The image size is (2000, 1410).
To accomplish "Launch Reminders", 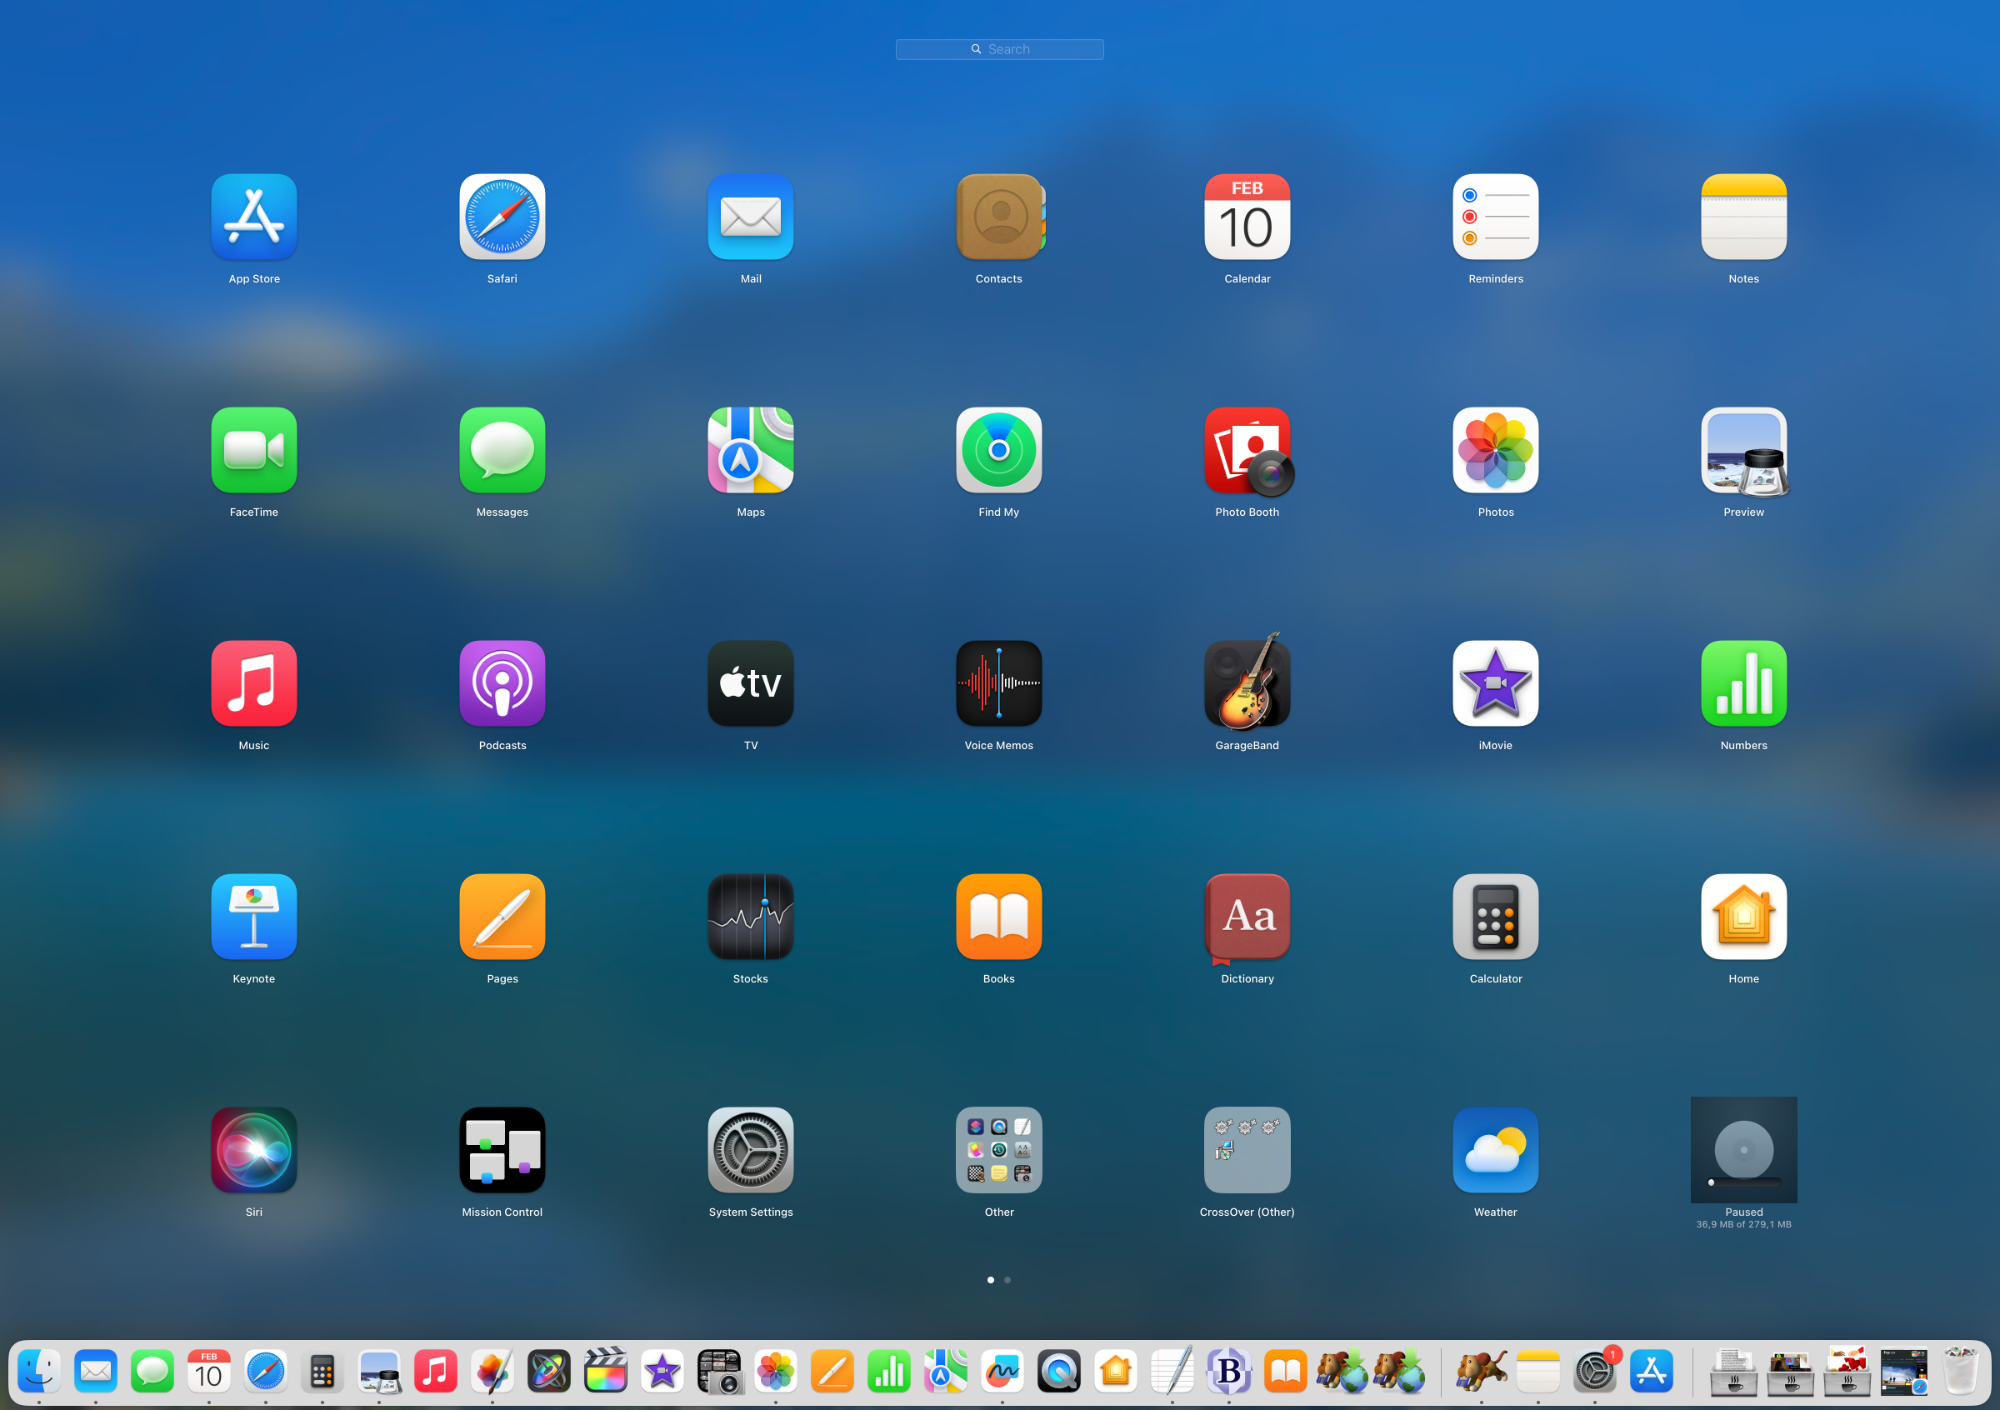I will [x=1495, y=217].
